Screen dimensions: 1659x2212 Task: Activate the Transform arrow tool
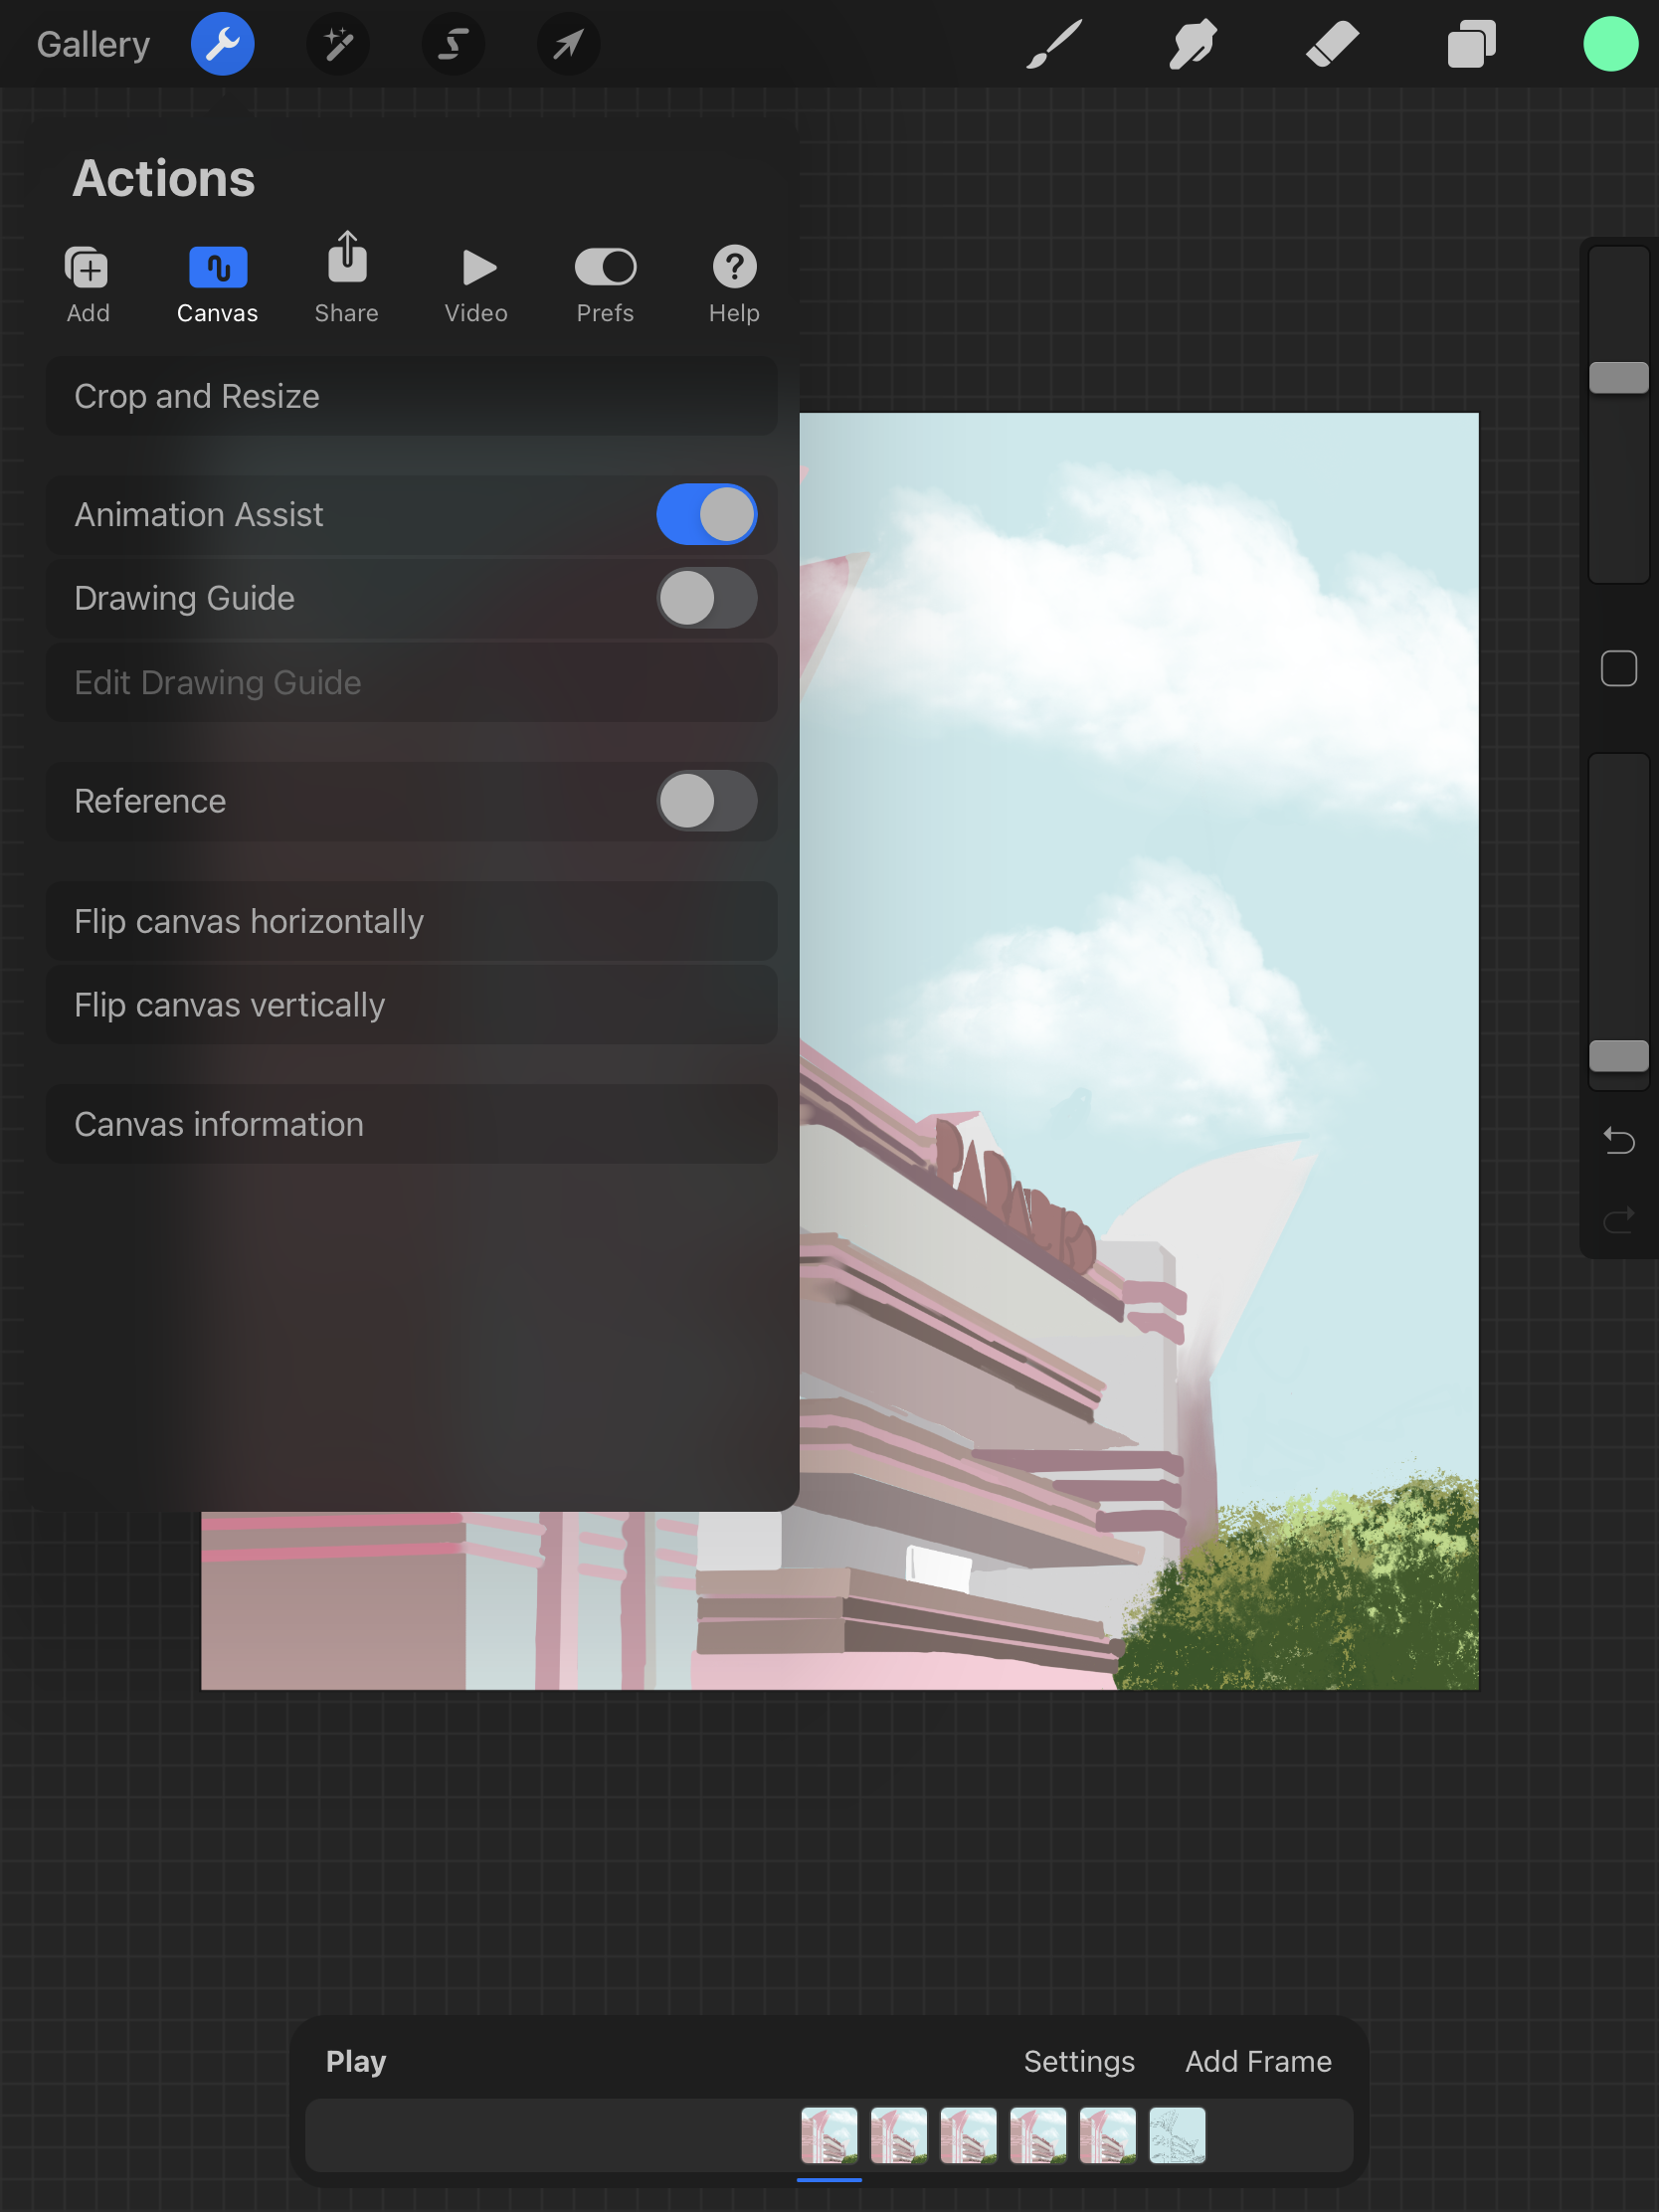coord(568,44)
